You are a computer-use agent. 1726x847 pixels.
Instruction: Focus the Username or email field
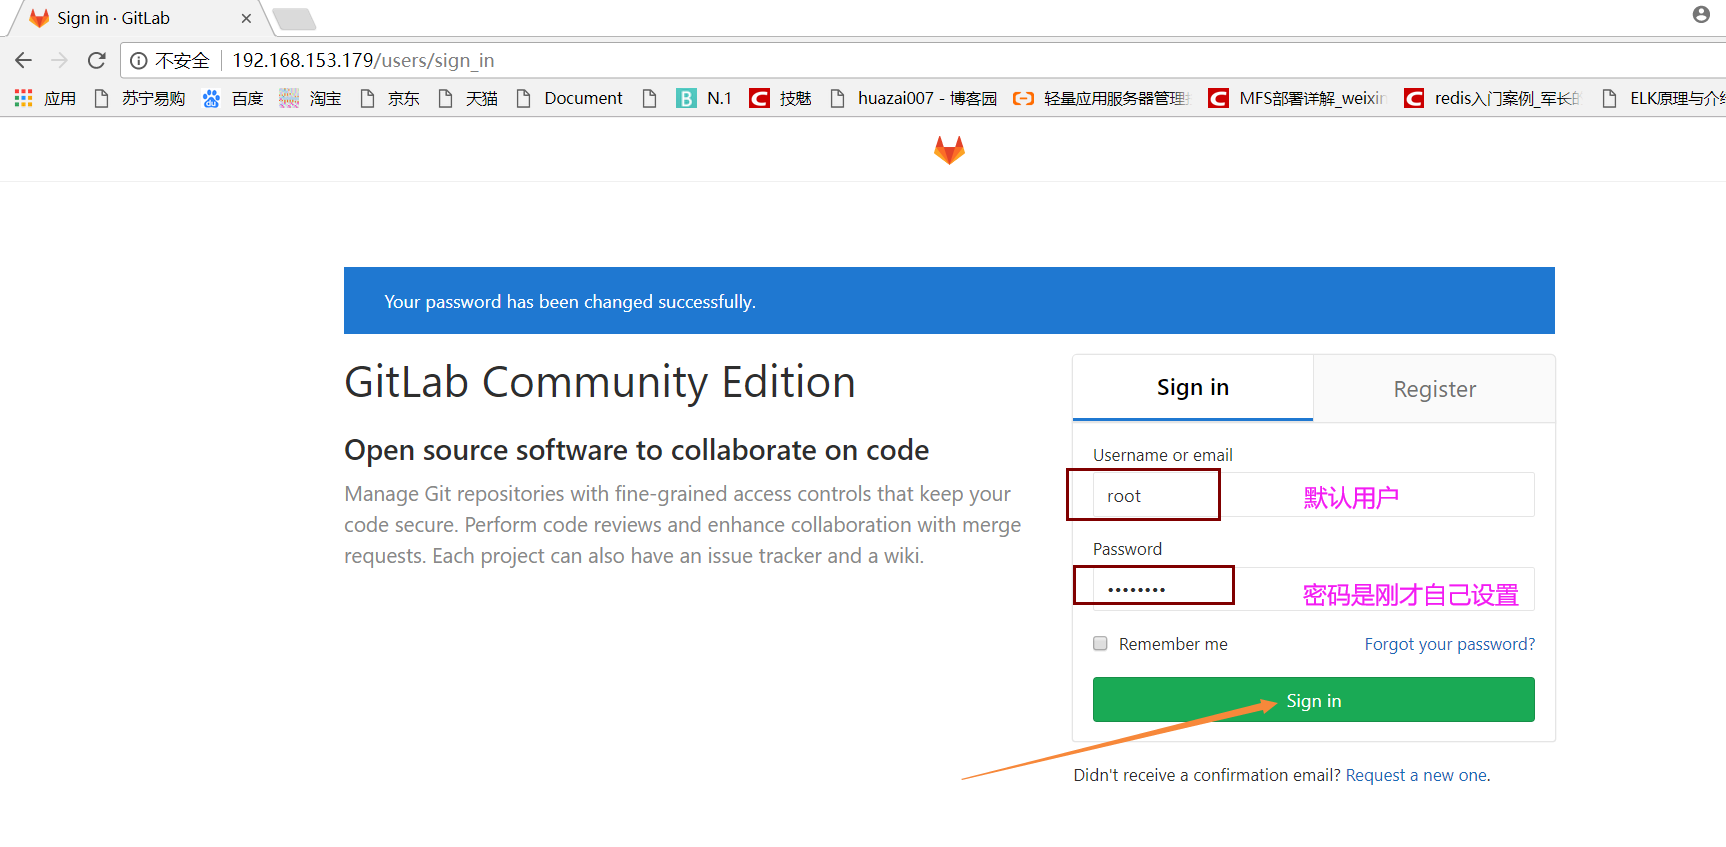1313,495
